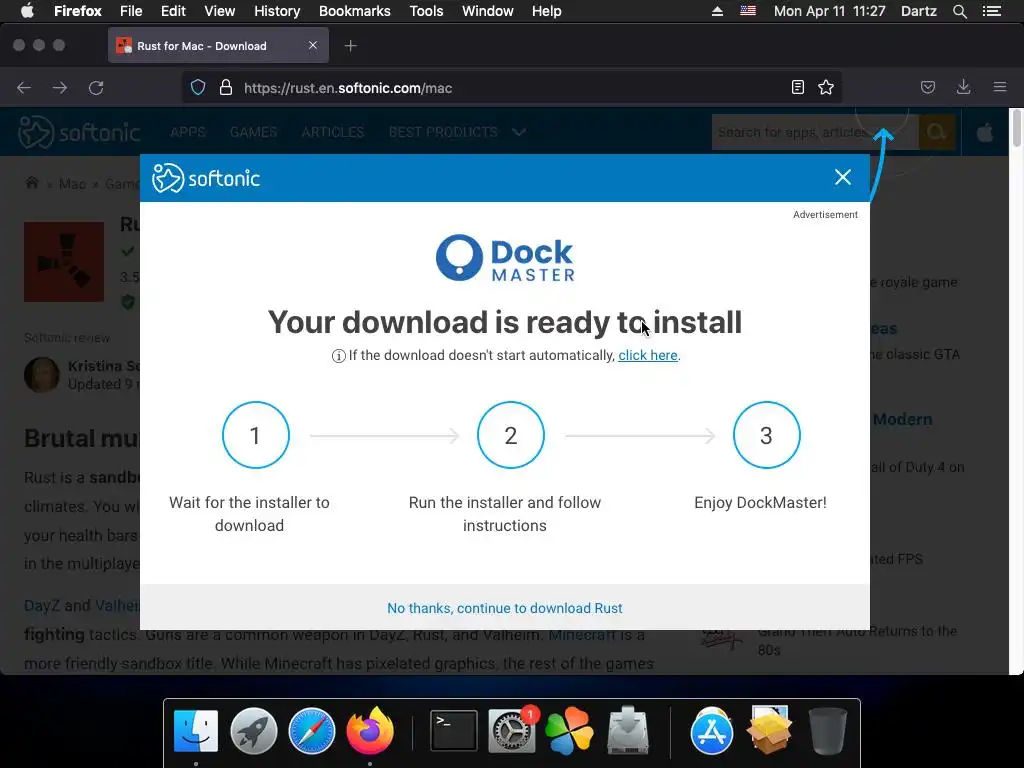The width and height of the screenshot is (1024, 768).
Task: Click the eject icon in menu bar
Action: click(717, 11)
